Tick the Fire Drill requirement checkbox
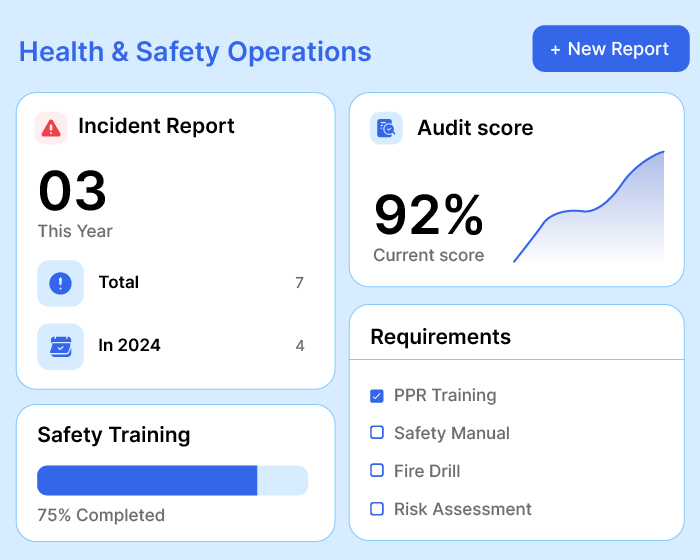This screenshot has height=560, width=700. pyautogui.click(x=377, y=471)
